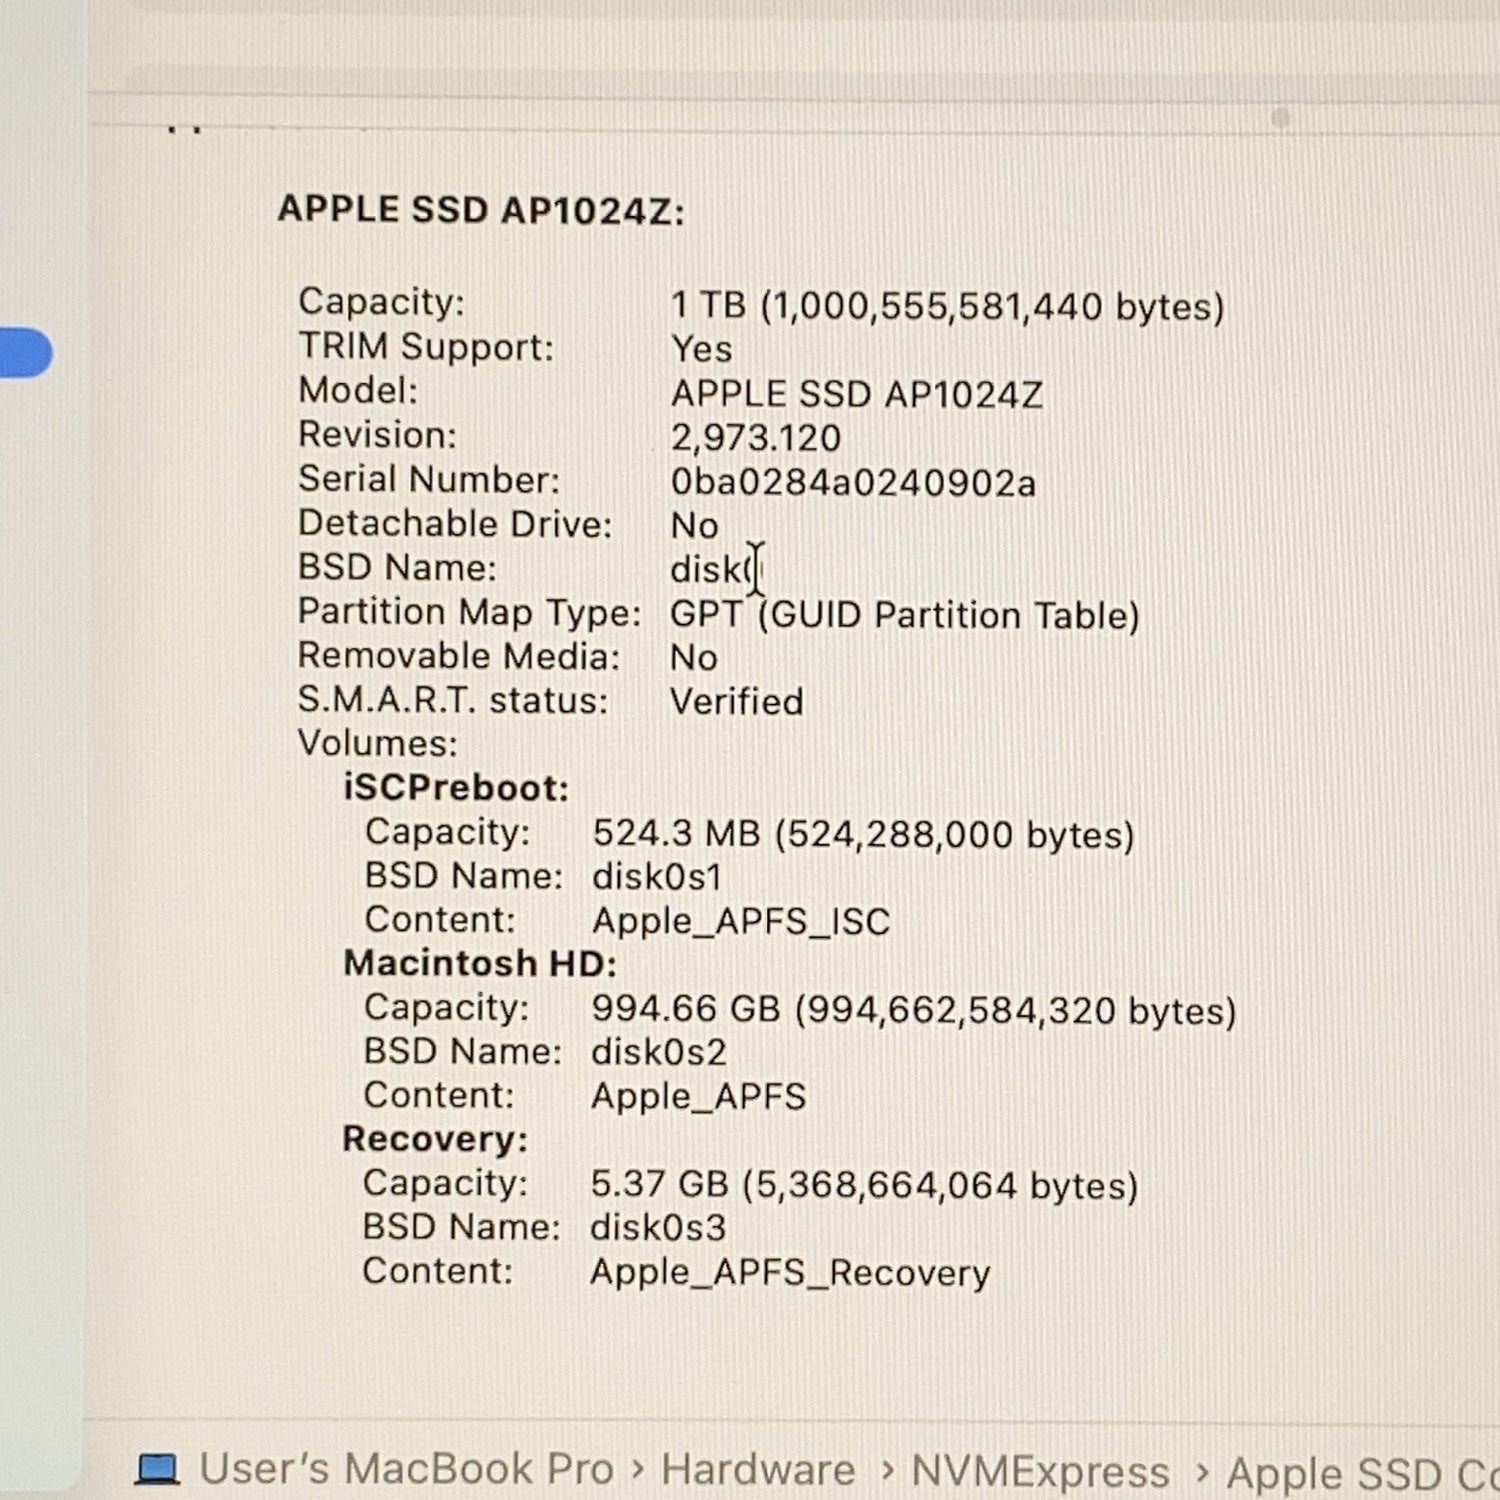The width and height of the screenshot is (1500, 1500).
Task: Select the Apple_APFS content value under Macintosh HD
Action: coord(698,1097)
